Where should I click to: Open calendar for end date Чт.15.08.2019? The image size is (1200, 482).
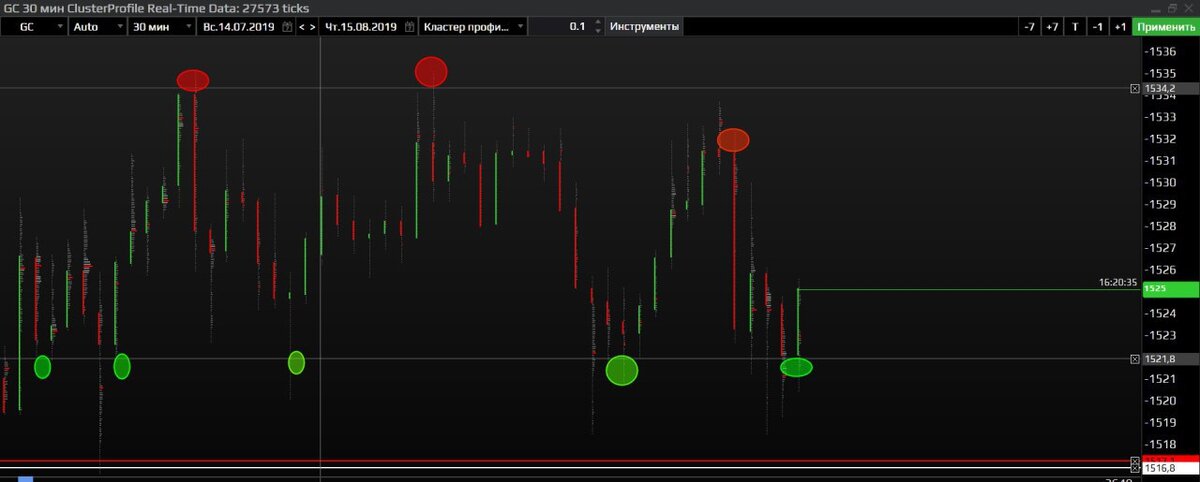(409, 27)
